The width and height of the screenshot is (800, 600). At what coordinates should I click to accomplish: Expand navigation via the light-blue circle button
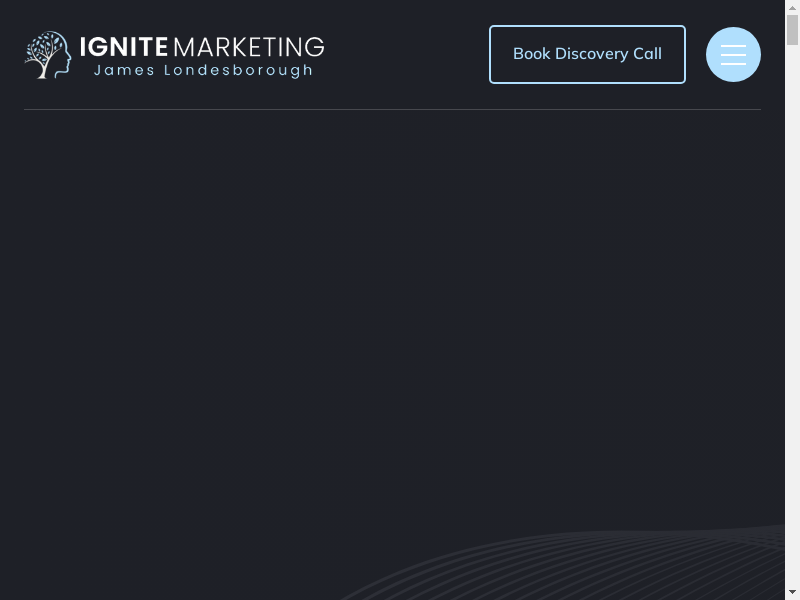(x=733, y=54)
